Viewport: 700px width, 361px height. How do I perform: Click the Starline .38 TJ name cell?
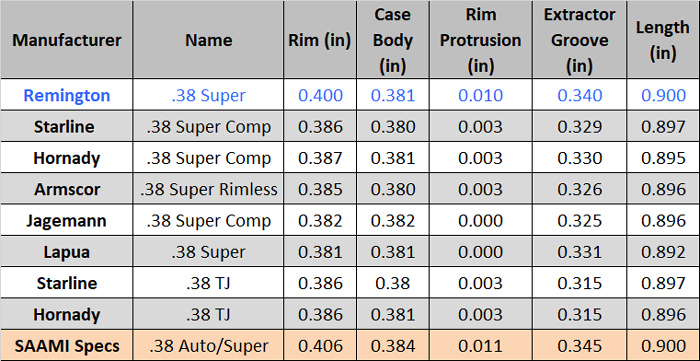pyautogui.click(x=208, y=283)
